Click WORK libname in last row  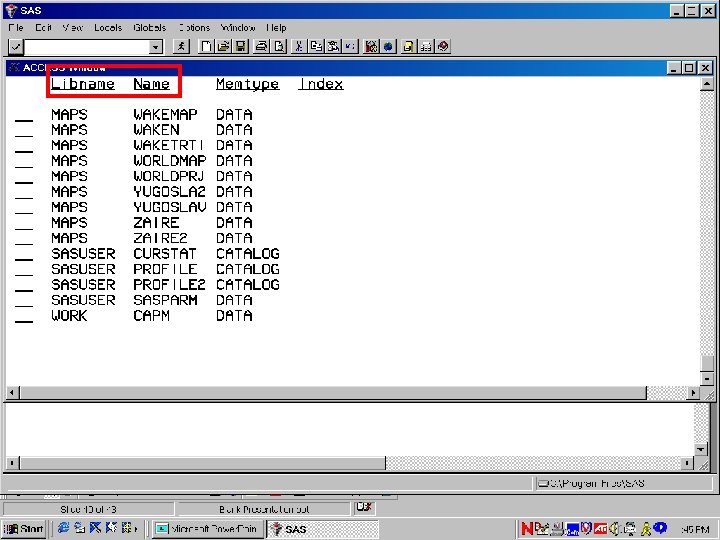click(69, 316)
